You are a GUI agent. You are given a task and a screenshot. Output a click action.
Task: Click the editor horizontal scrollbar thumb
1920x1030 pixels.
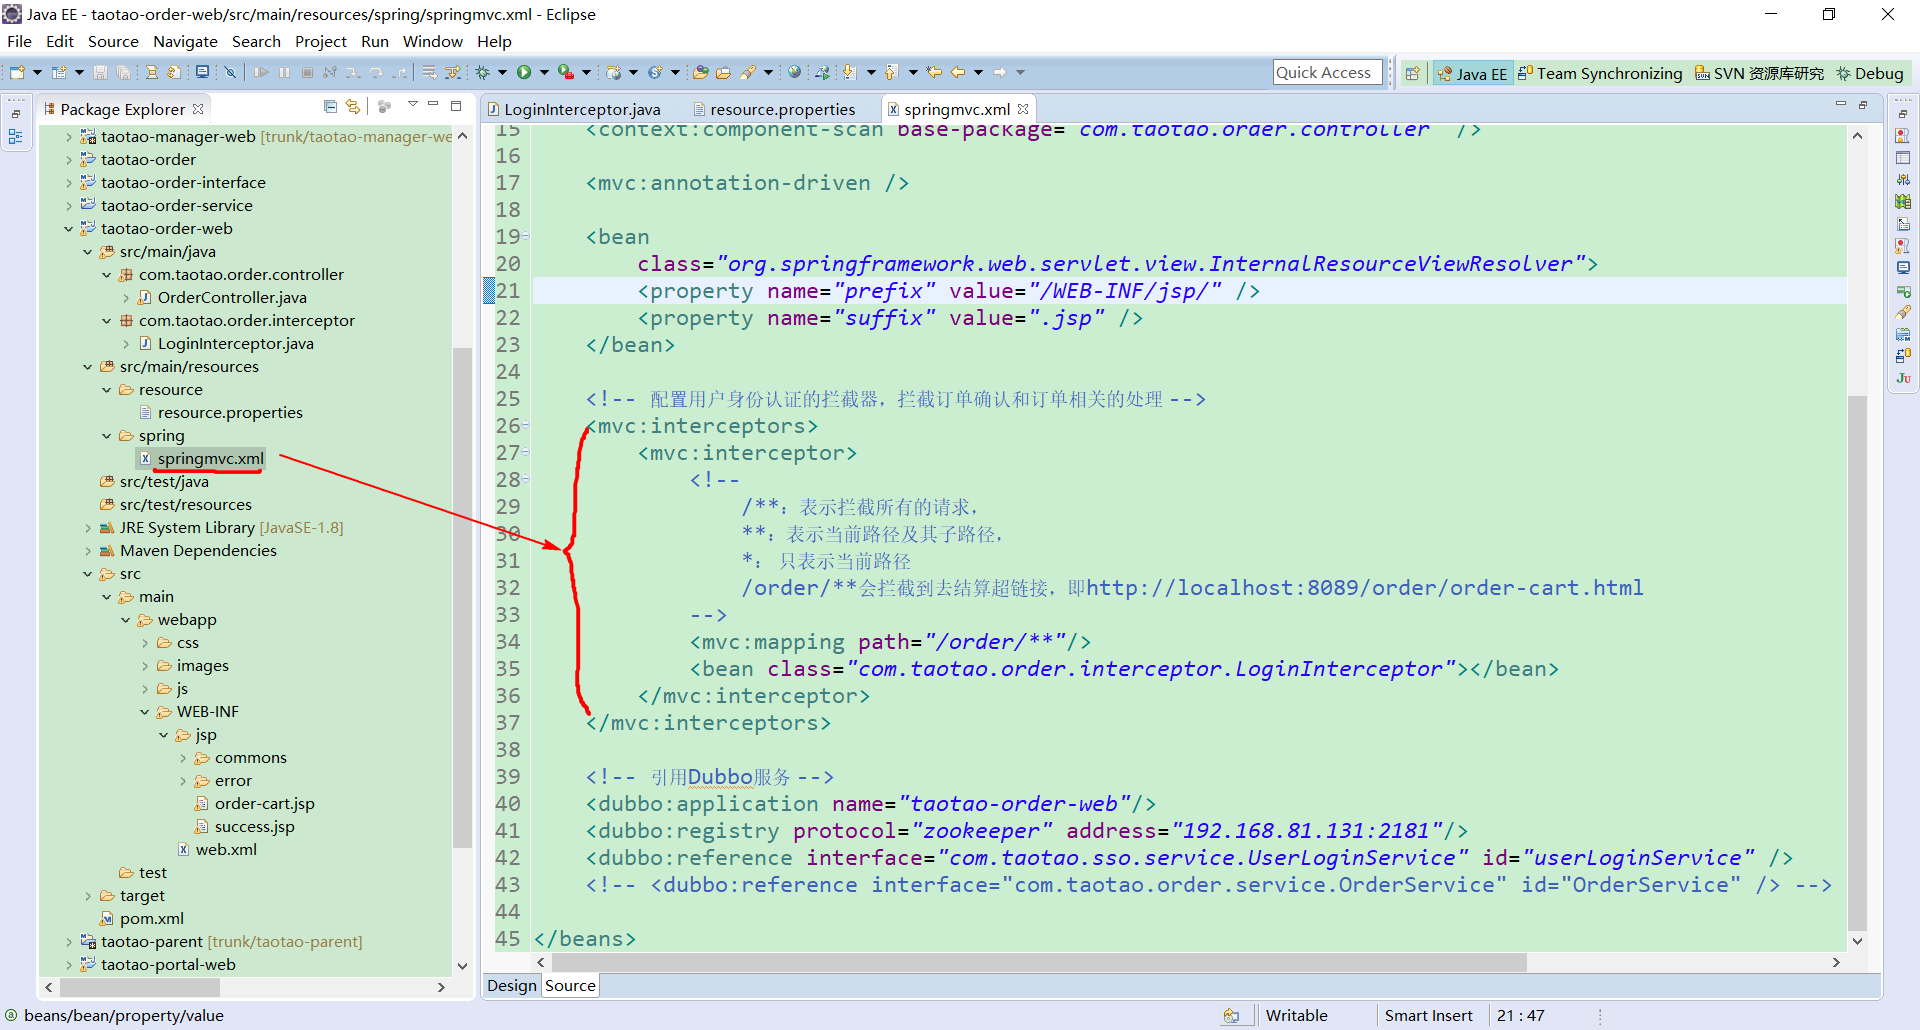pos(1039,962)
